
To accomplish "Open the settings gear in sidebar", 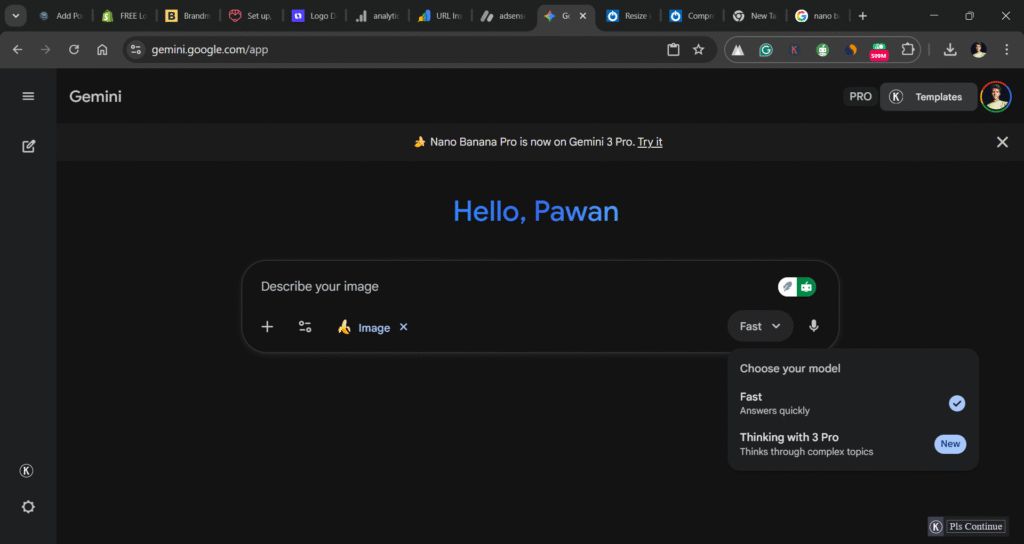I will (x=28, y=506).
